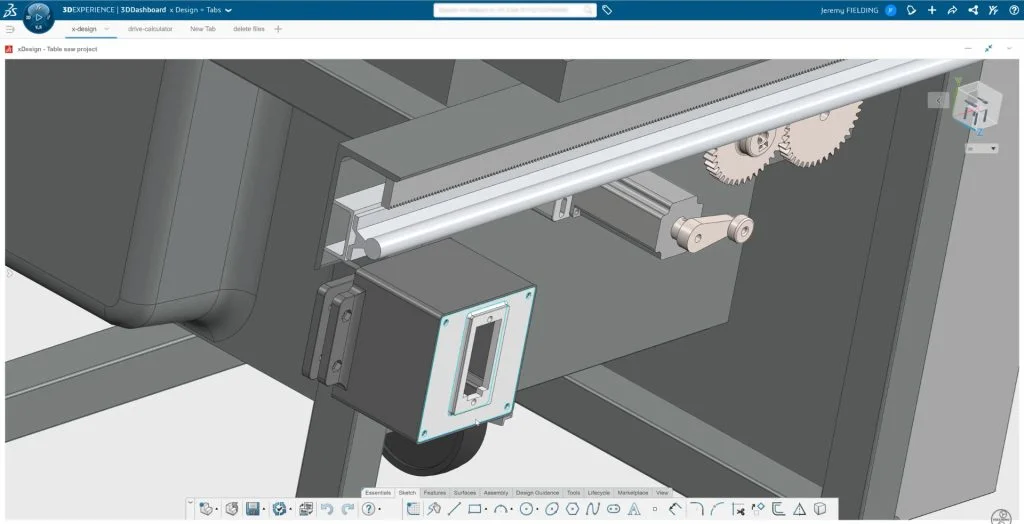Expand the view cube side arrow
The height and width of the screenshot is (524, 1024).
939,100
